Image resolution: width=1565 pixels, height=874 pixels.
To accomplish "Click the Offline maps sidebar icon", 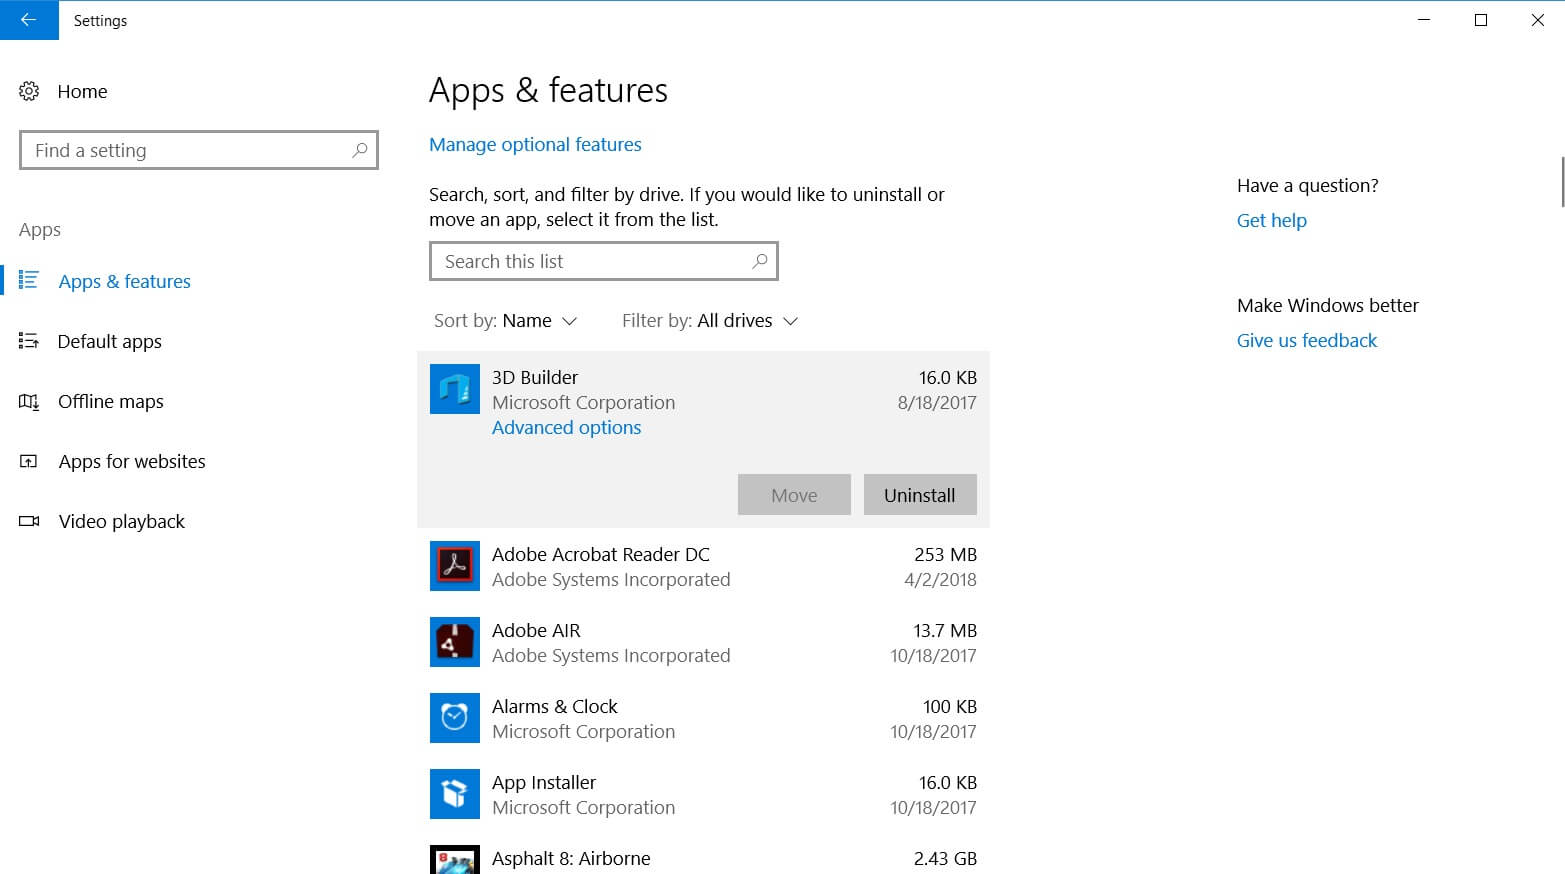I will point(29,401).
